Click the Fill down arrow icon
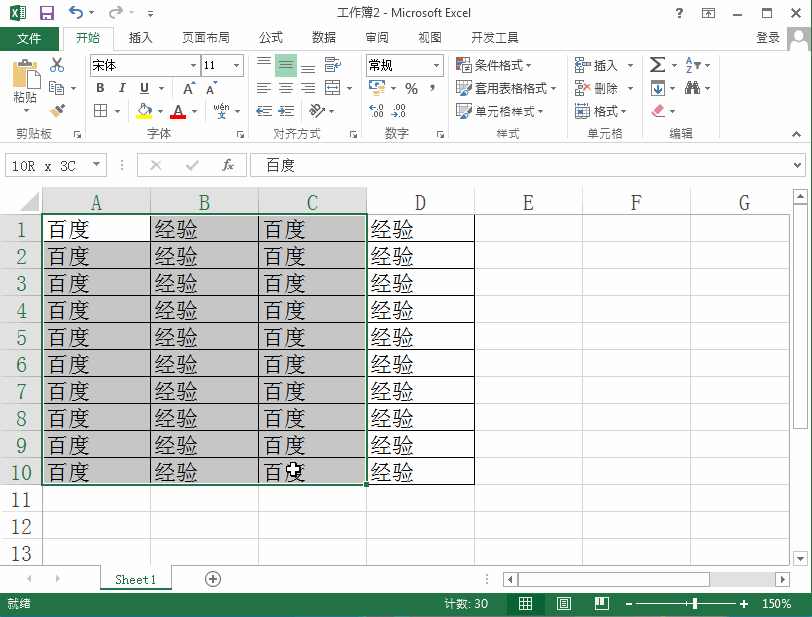The width and height of the screenshot is (812, 617). click(x=658, y=89)
